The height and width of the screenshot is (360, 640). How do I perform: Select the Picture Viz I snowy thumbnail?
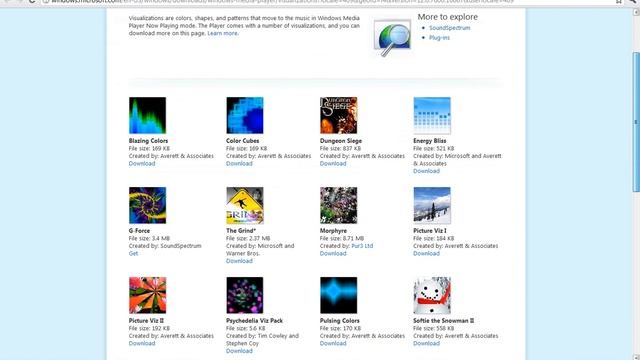coord(432,205)
